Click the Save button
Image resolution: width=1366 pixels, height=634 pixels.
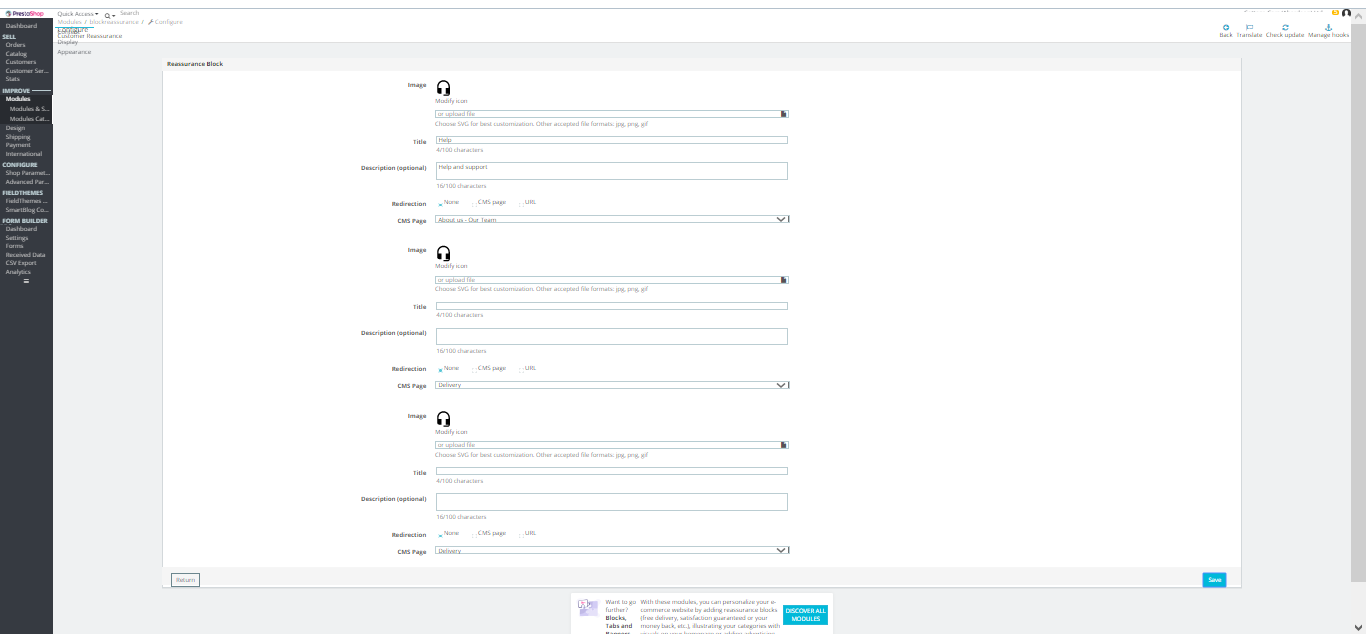1214,580
